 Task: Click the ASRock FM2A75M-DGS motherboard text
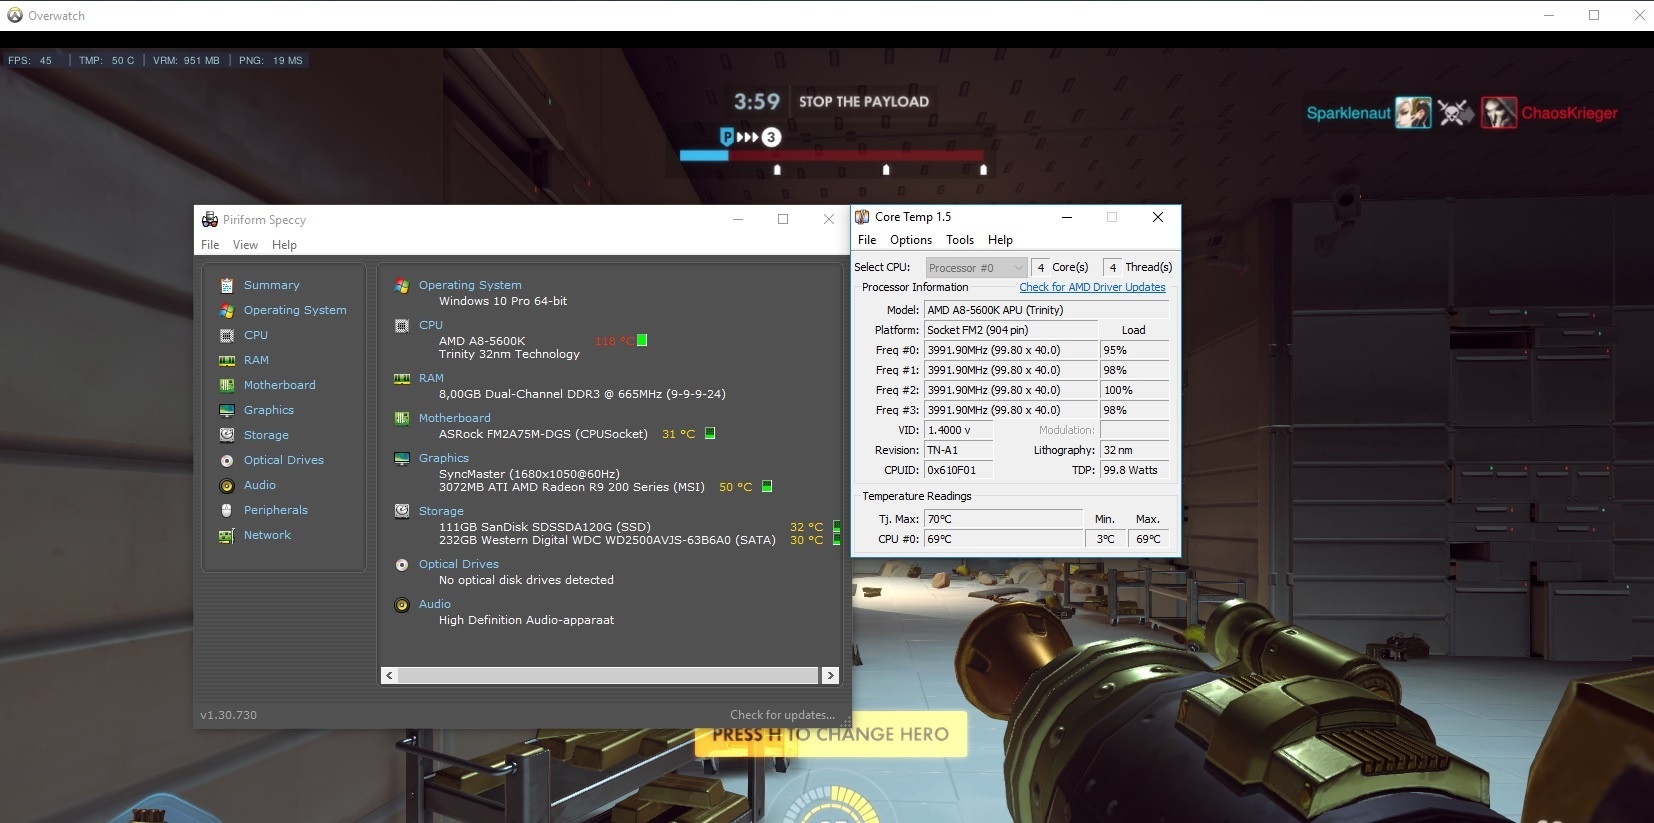[543, 434]
